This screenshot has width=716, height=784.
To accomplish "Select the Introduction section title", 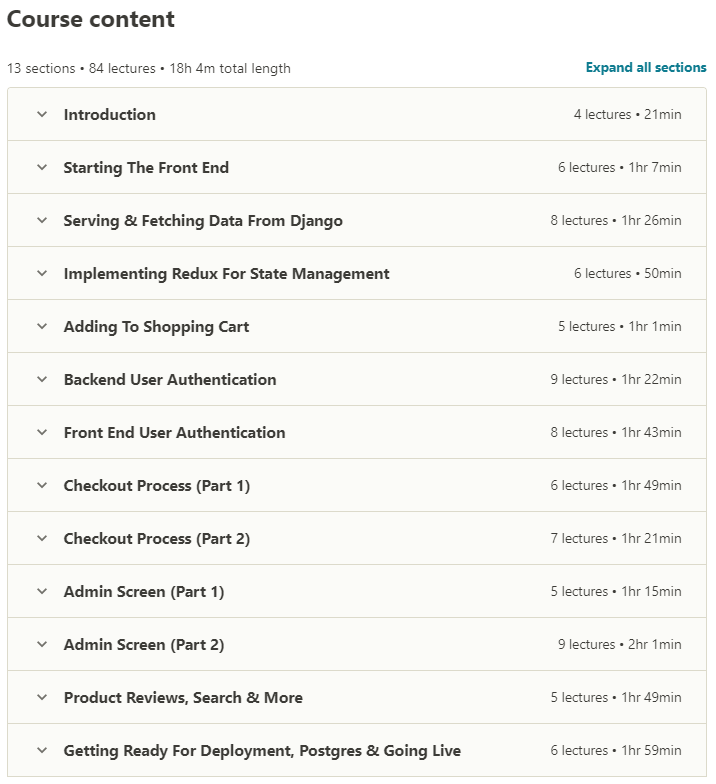I will (x=110, y=115).
